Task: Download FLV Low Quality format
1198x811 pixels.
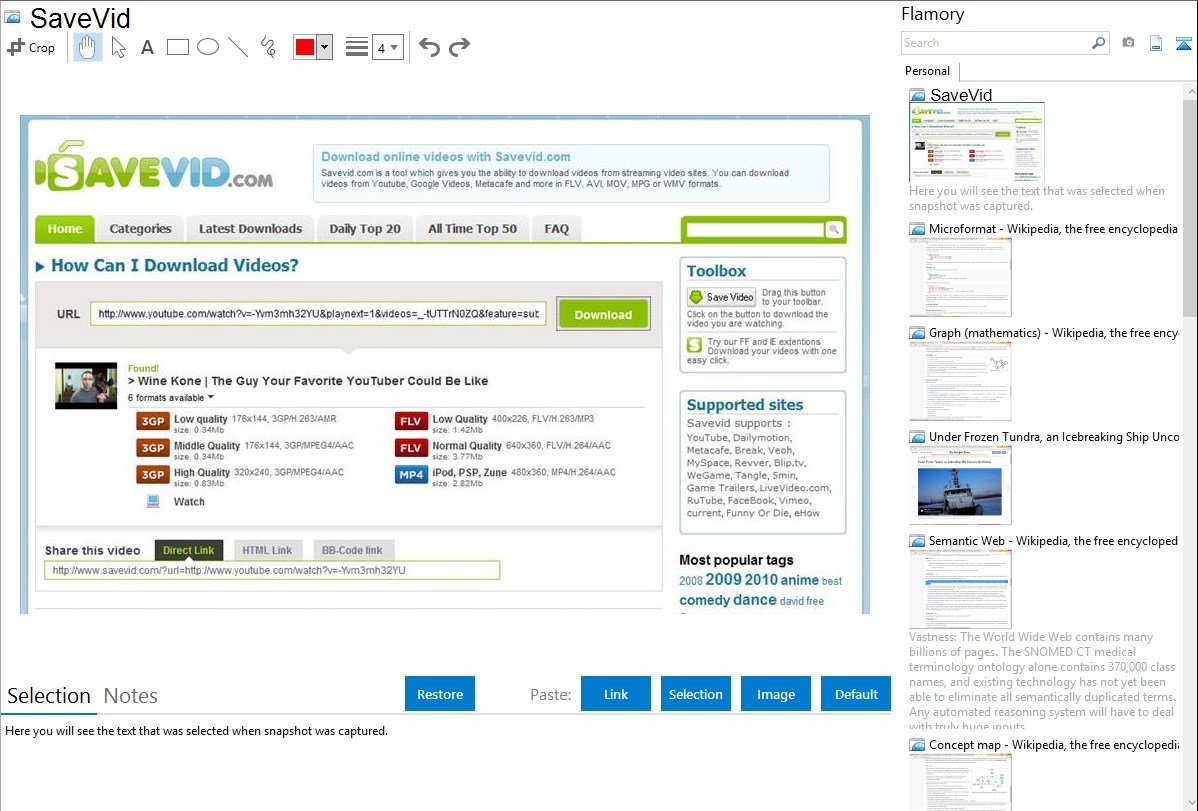Action: click(x=410, y=421)
